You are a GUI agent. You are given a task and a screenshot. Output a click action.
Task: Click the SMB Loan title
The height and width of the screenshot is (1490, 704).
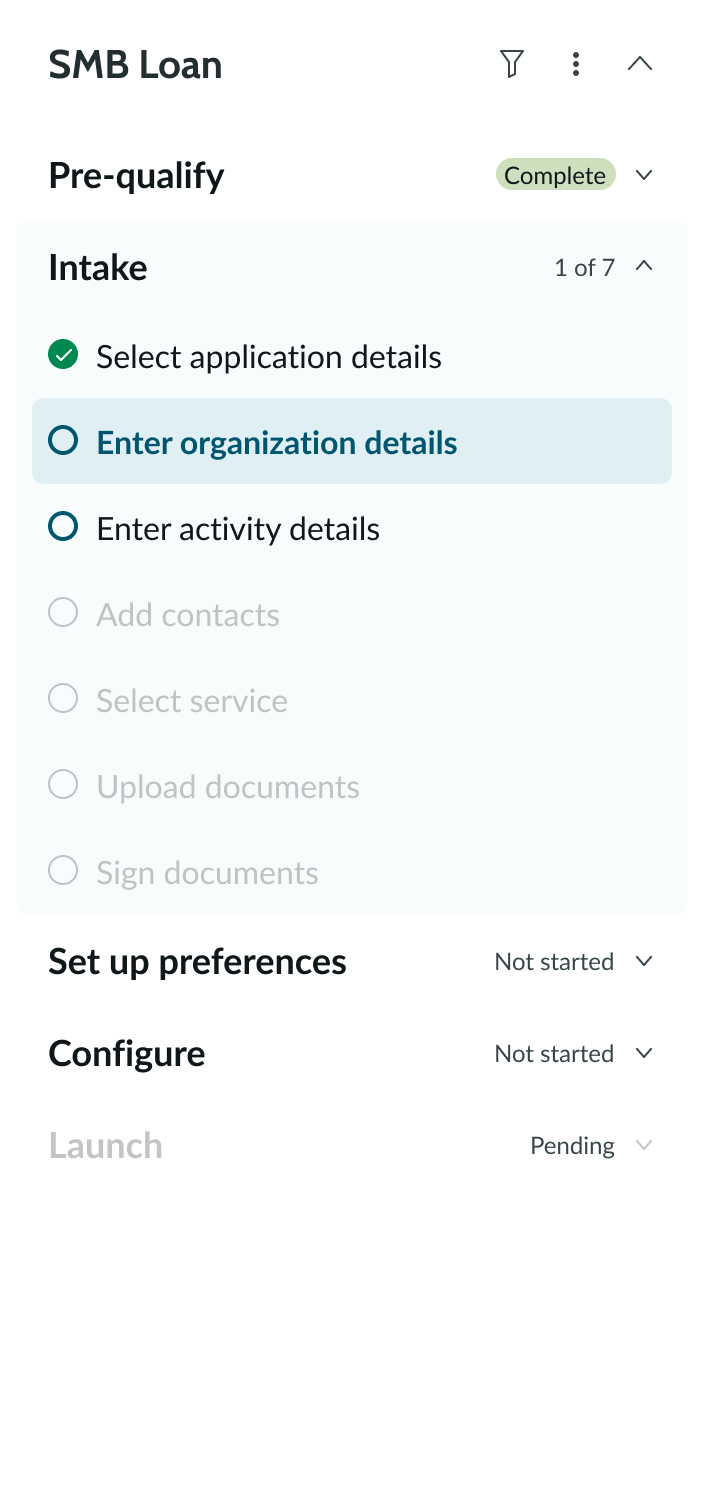135,64
